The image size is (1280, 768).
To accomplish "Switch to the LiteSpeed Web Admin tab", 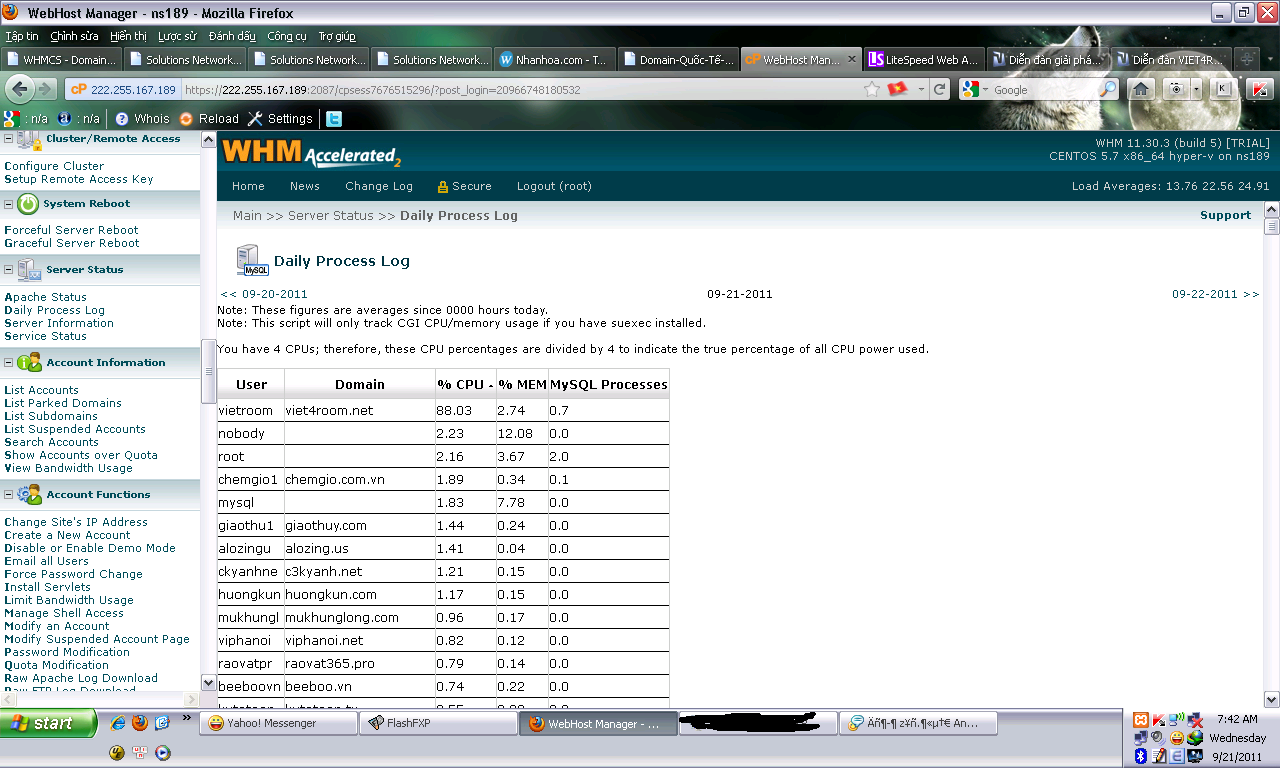I will click(x=924, y=59).
